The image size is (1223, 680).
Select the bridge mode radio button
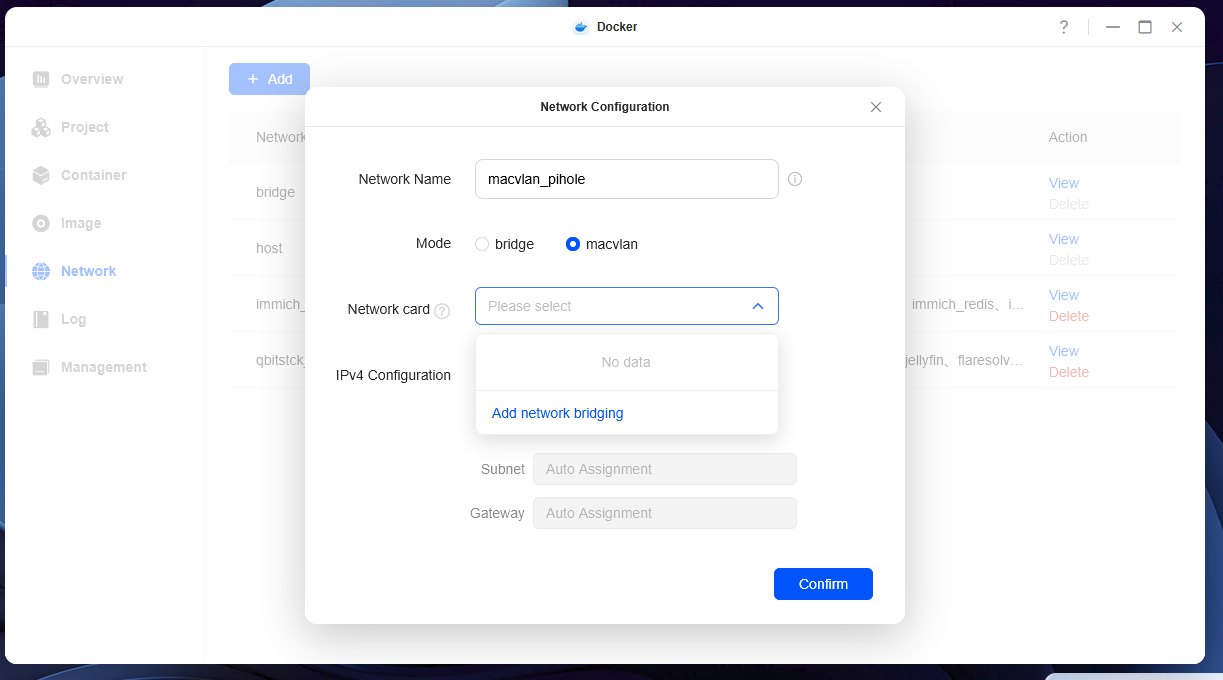pos(482,244)
